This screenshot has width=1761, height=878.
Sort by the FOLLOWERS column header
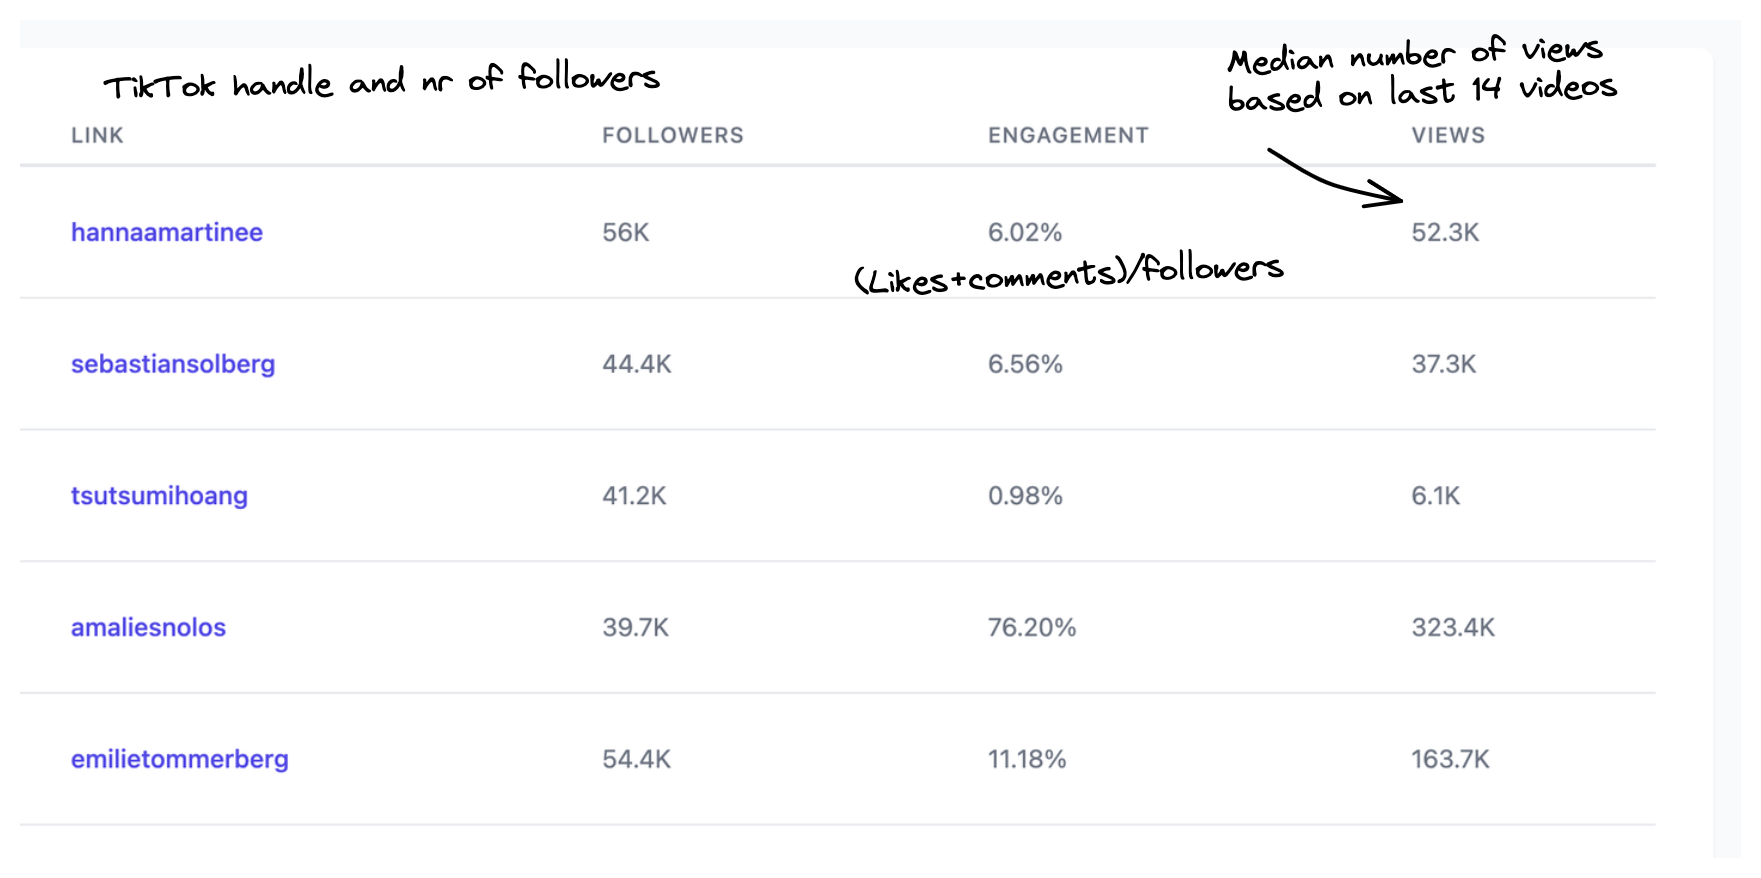coord(673,135)
